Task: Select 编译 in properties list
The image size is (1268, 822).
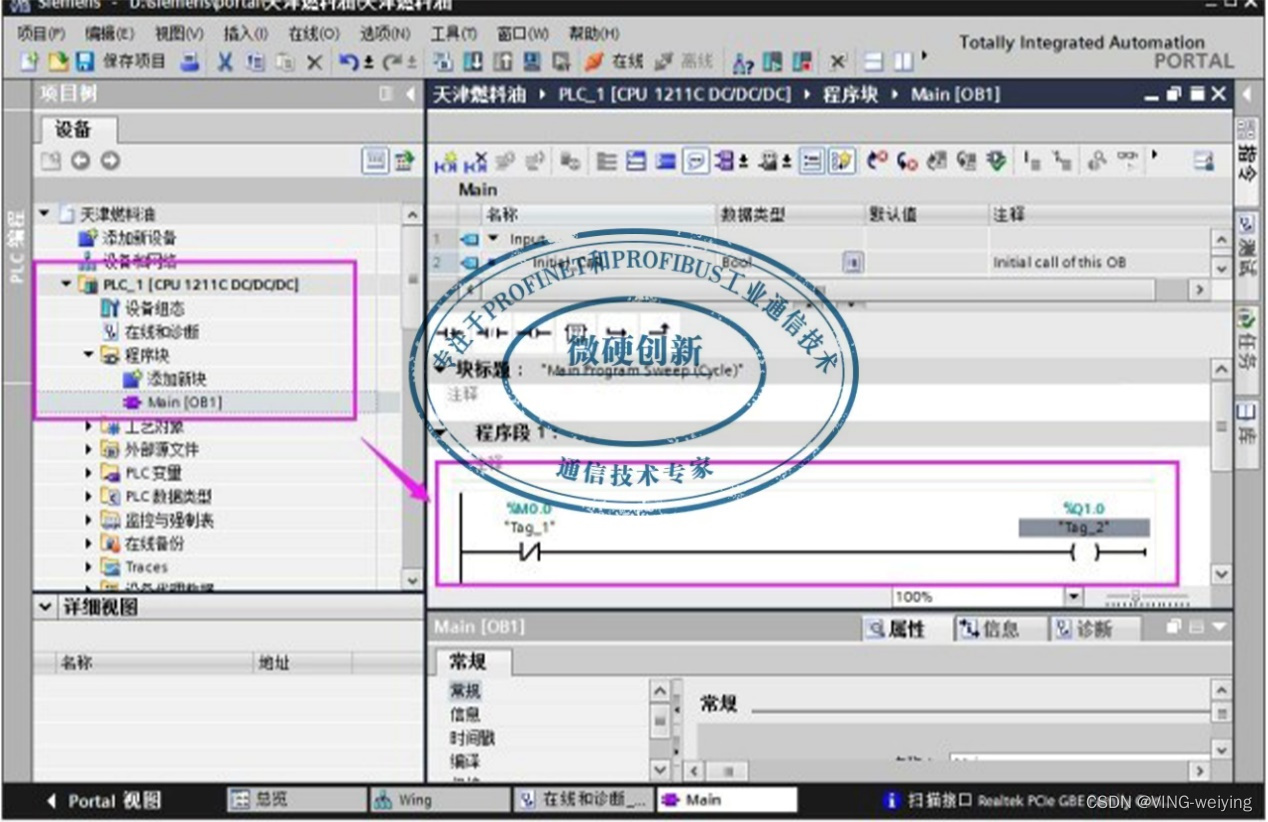Action: click(x=465, y=762)
